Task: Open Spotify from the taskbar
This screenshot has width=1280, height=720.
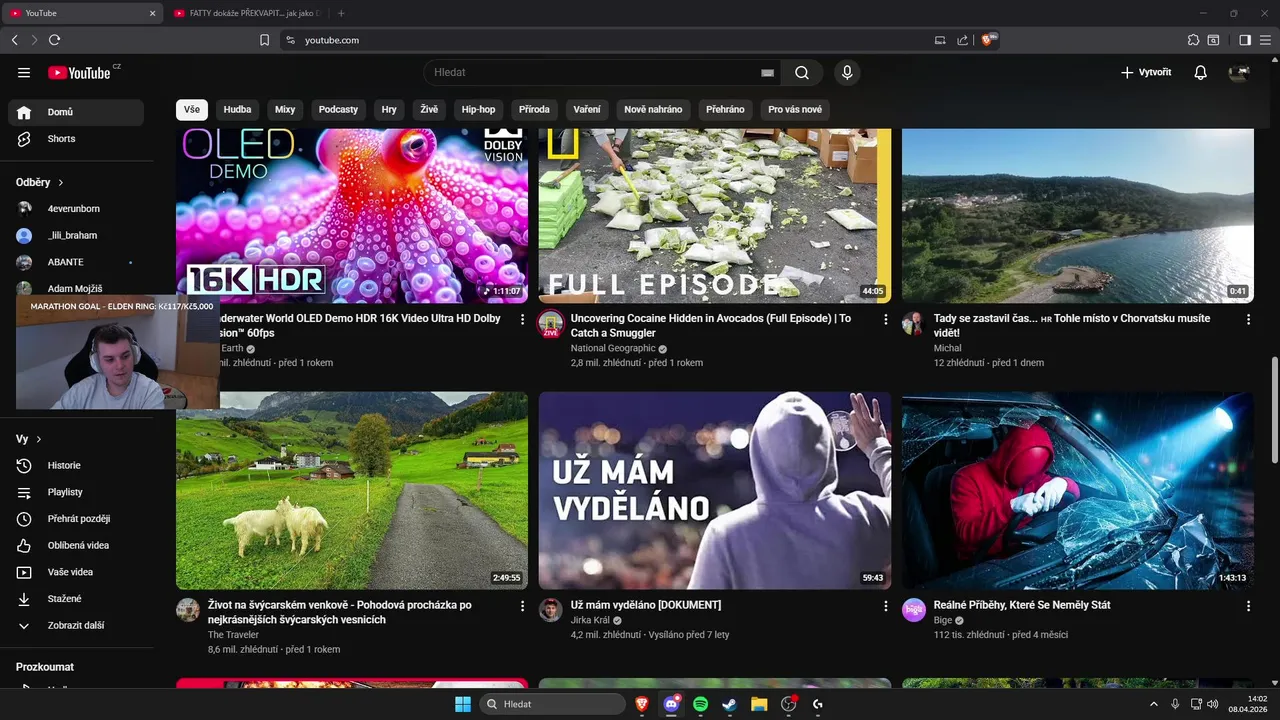Action: (x=700, y=704)
